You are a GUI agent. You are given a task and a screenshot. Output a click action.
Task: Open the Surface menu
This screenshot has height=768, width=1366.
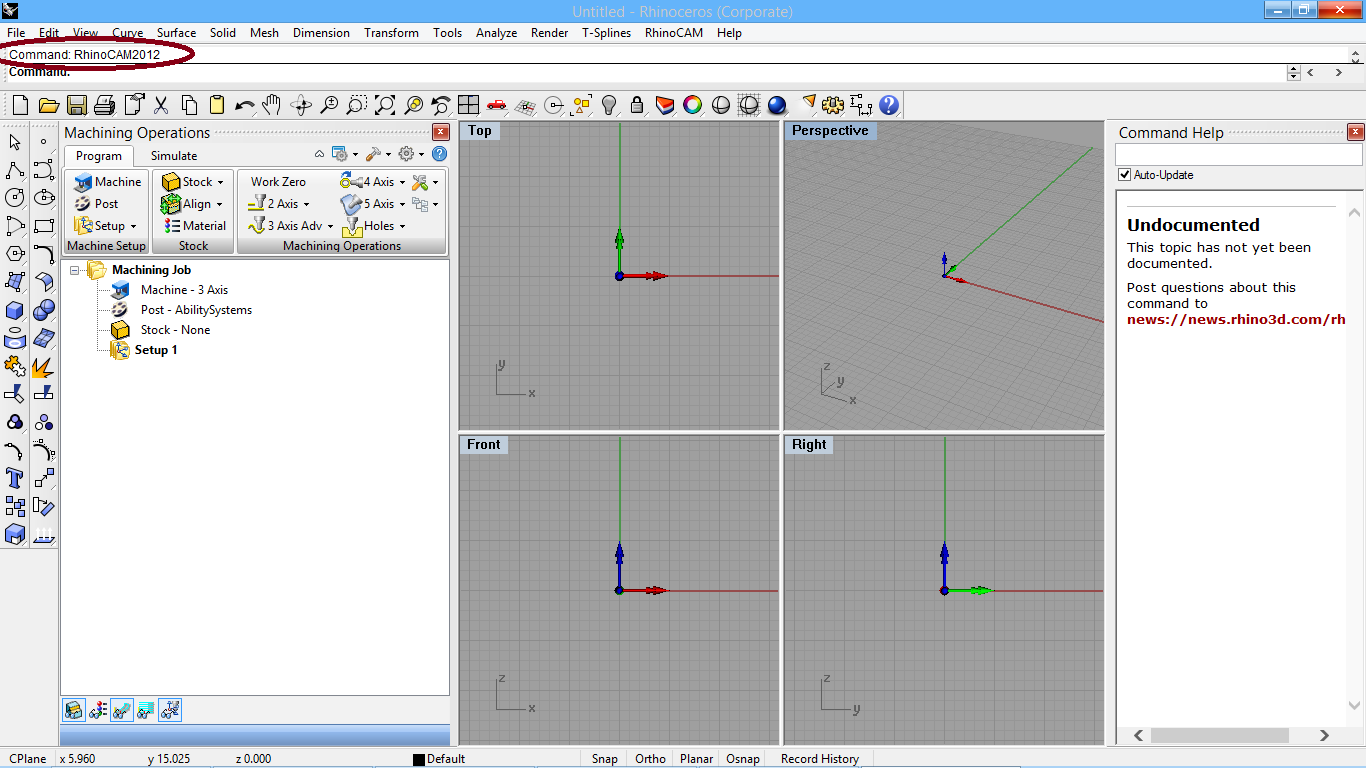[176, 33]
